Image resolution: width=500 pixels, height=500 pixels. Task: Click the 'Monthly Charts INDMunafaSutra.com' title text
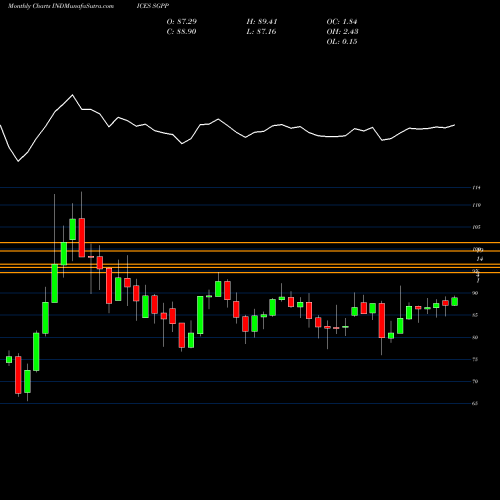pyautogui.click(x=61, y=6)
